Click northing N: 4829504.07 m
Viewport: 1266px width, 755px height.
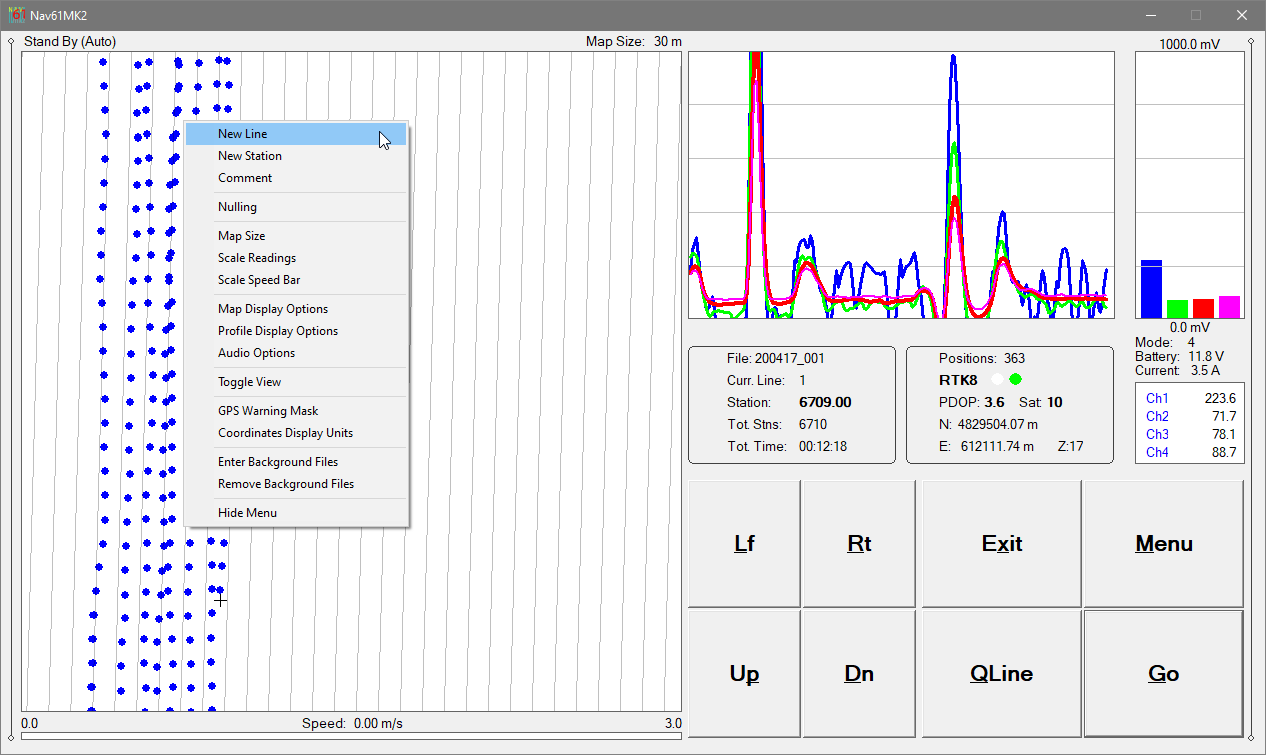[989, 424]
